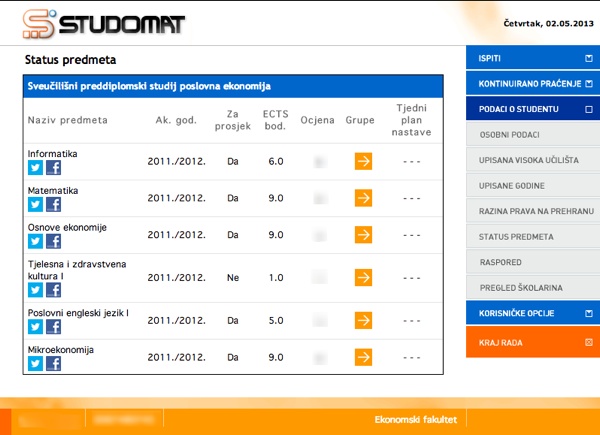The width and height of the screenshot is (600, 435).
Task: Click the Grupe column header
Action: point(360,120)
